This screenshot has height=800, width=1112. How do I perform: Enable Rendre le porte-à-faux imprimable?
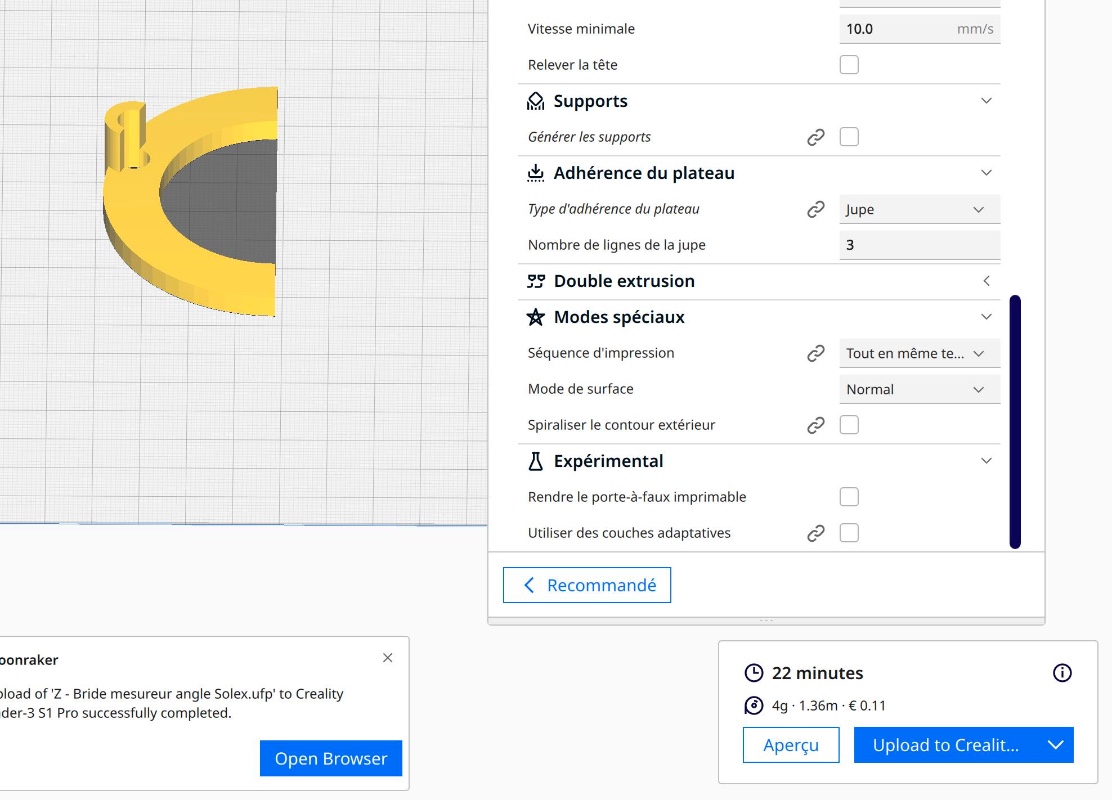(x=849, y=497)
